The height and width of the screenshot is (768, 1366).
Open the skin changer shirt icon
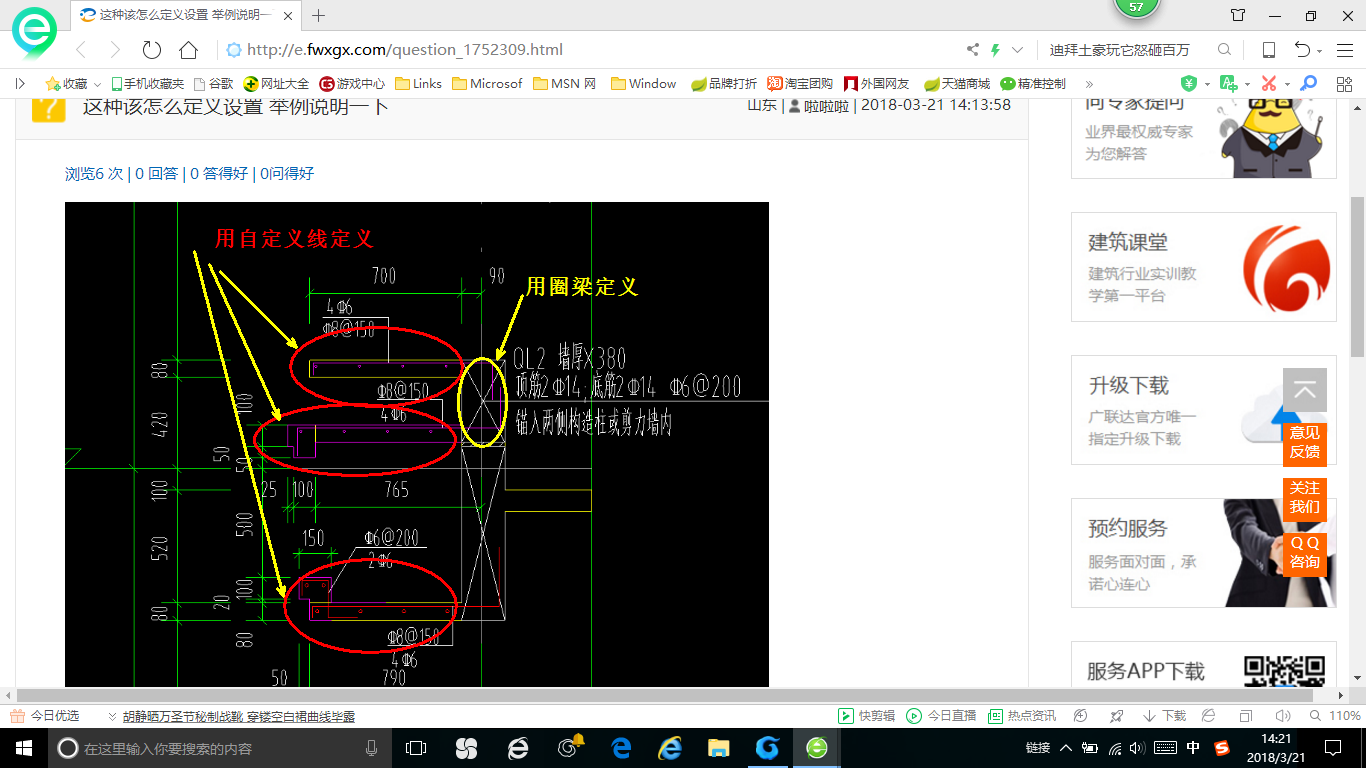[1238, 15]
